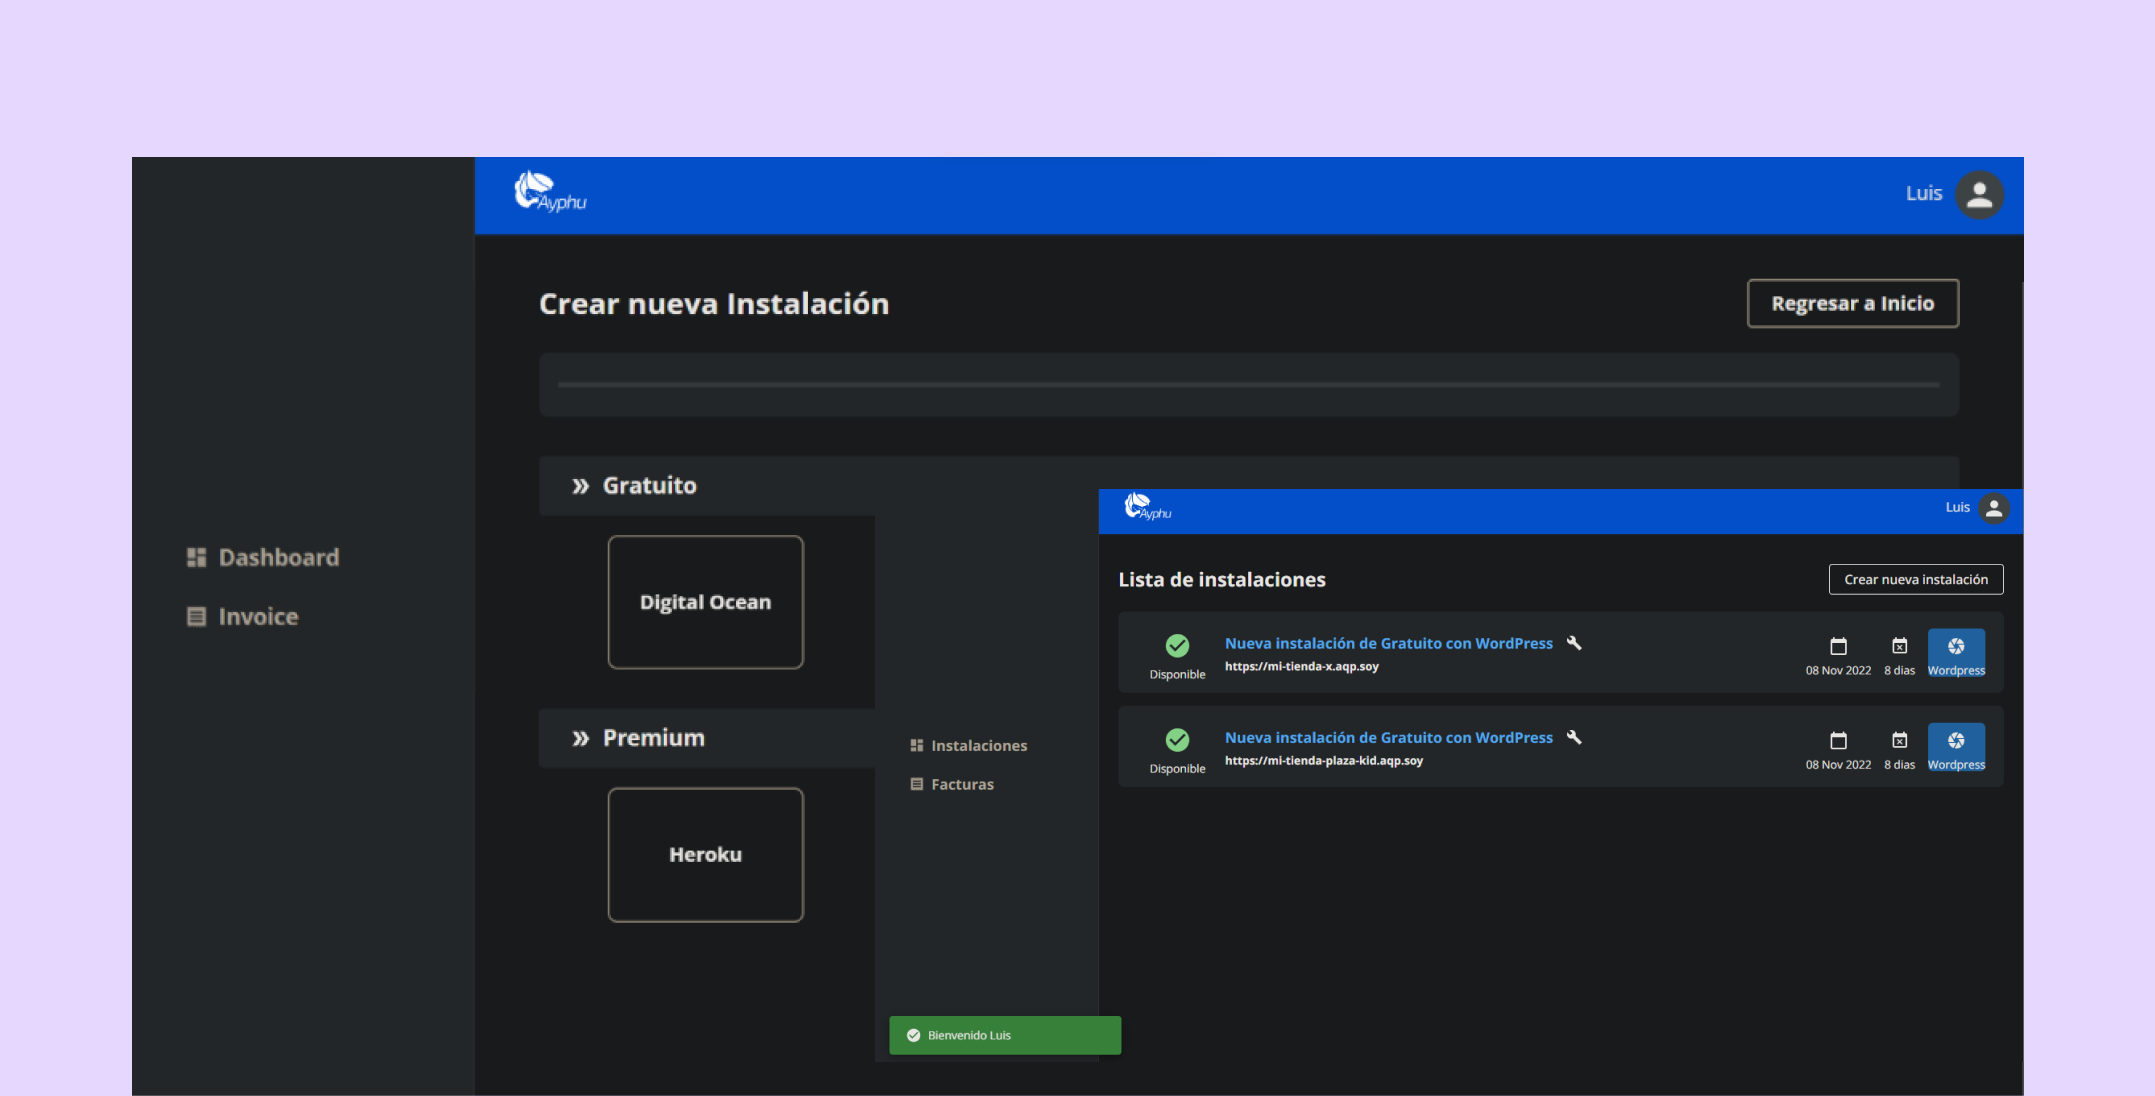Click Crear nueva instalación button
This screenshot has height=1096, width=2155.
(x=1915, y=579)
